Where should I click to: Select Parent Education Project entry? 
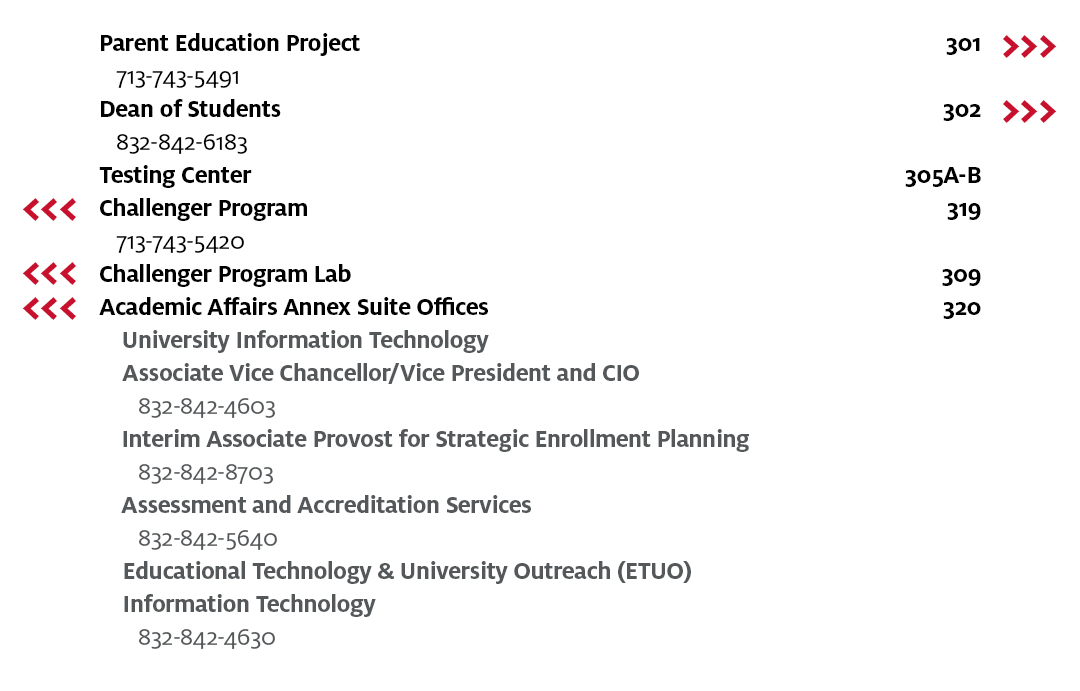pos(229,44)
